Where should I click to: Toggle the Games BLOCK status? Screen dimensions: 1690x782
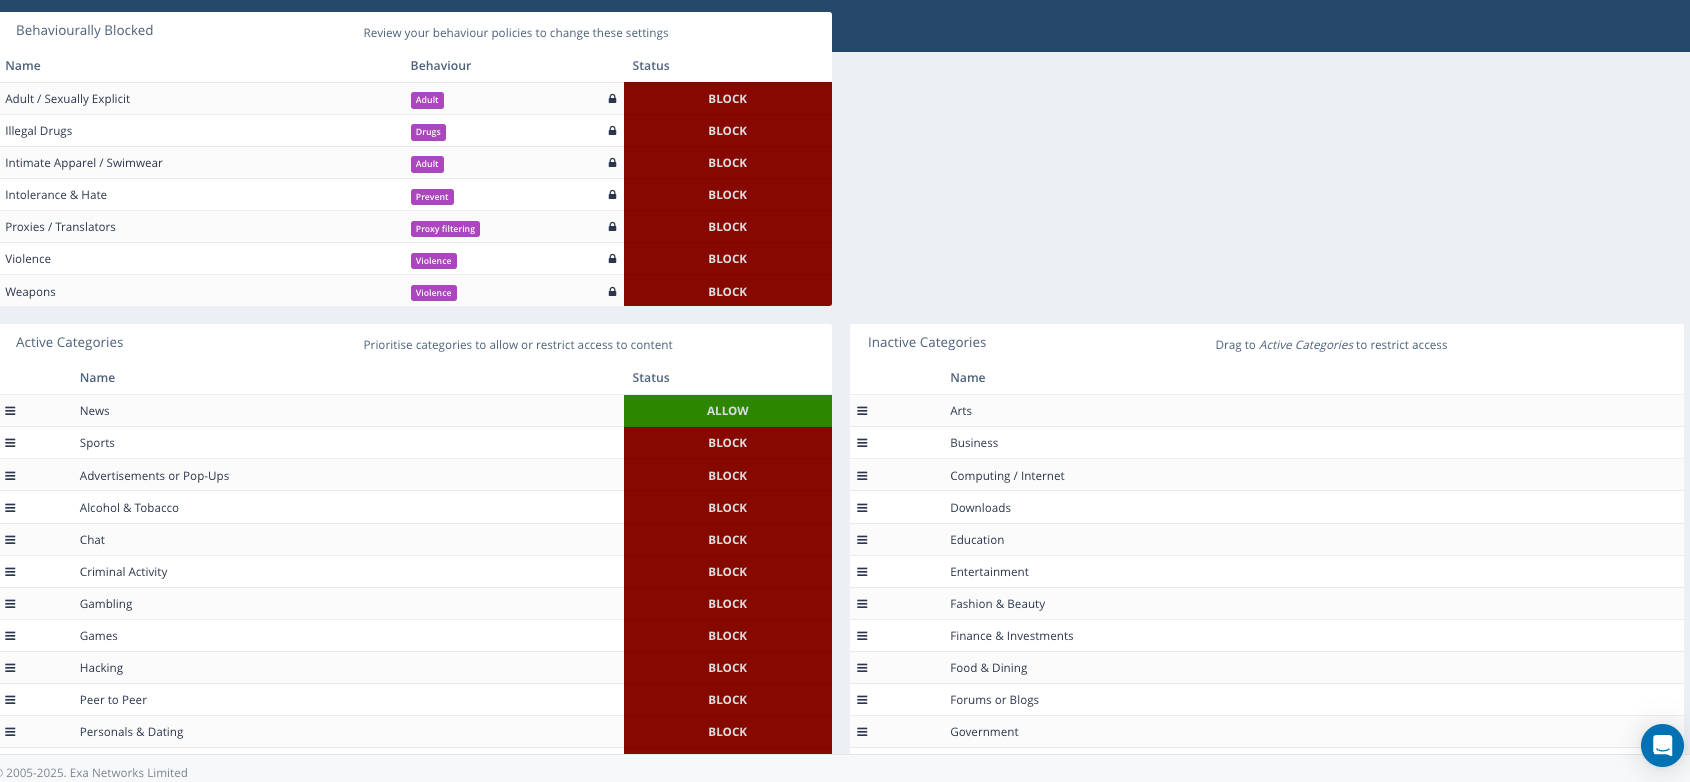tap(727, 636)
